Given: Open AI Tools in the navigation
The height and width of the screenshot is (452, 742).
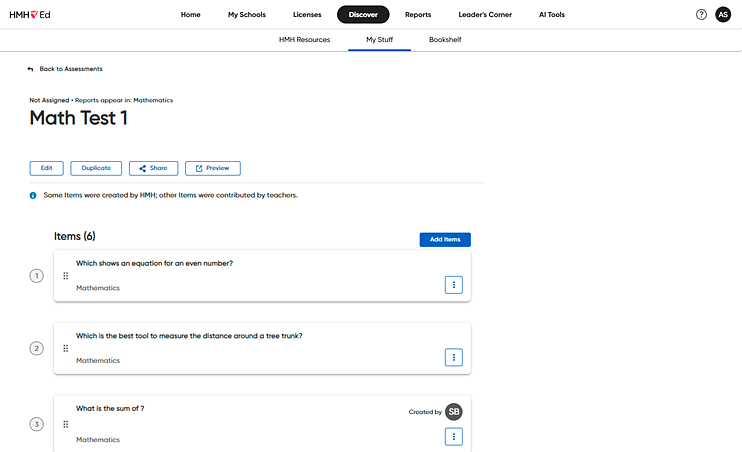Looking at the screenshot, I should [552, 15].
